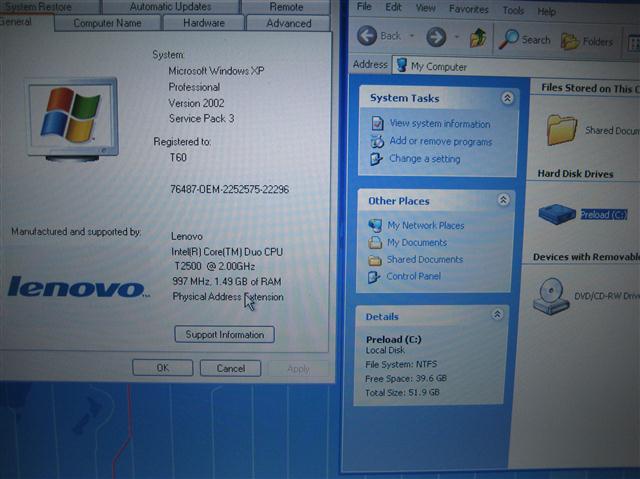Select the DVD/CD-RW Drive icon
Viewport: 640px width, 479px height.
pyautogui.click(x=551, y=296)
